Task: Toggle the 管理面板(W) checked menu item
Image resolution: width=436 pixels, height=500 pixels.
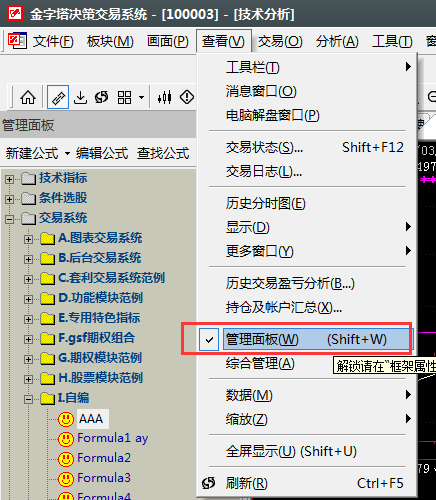Action: coord(306,340)
